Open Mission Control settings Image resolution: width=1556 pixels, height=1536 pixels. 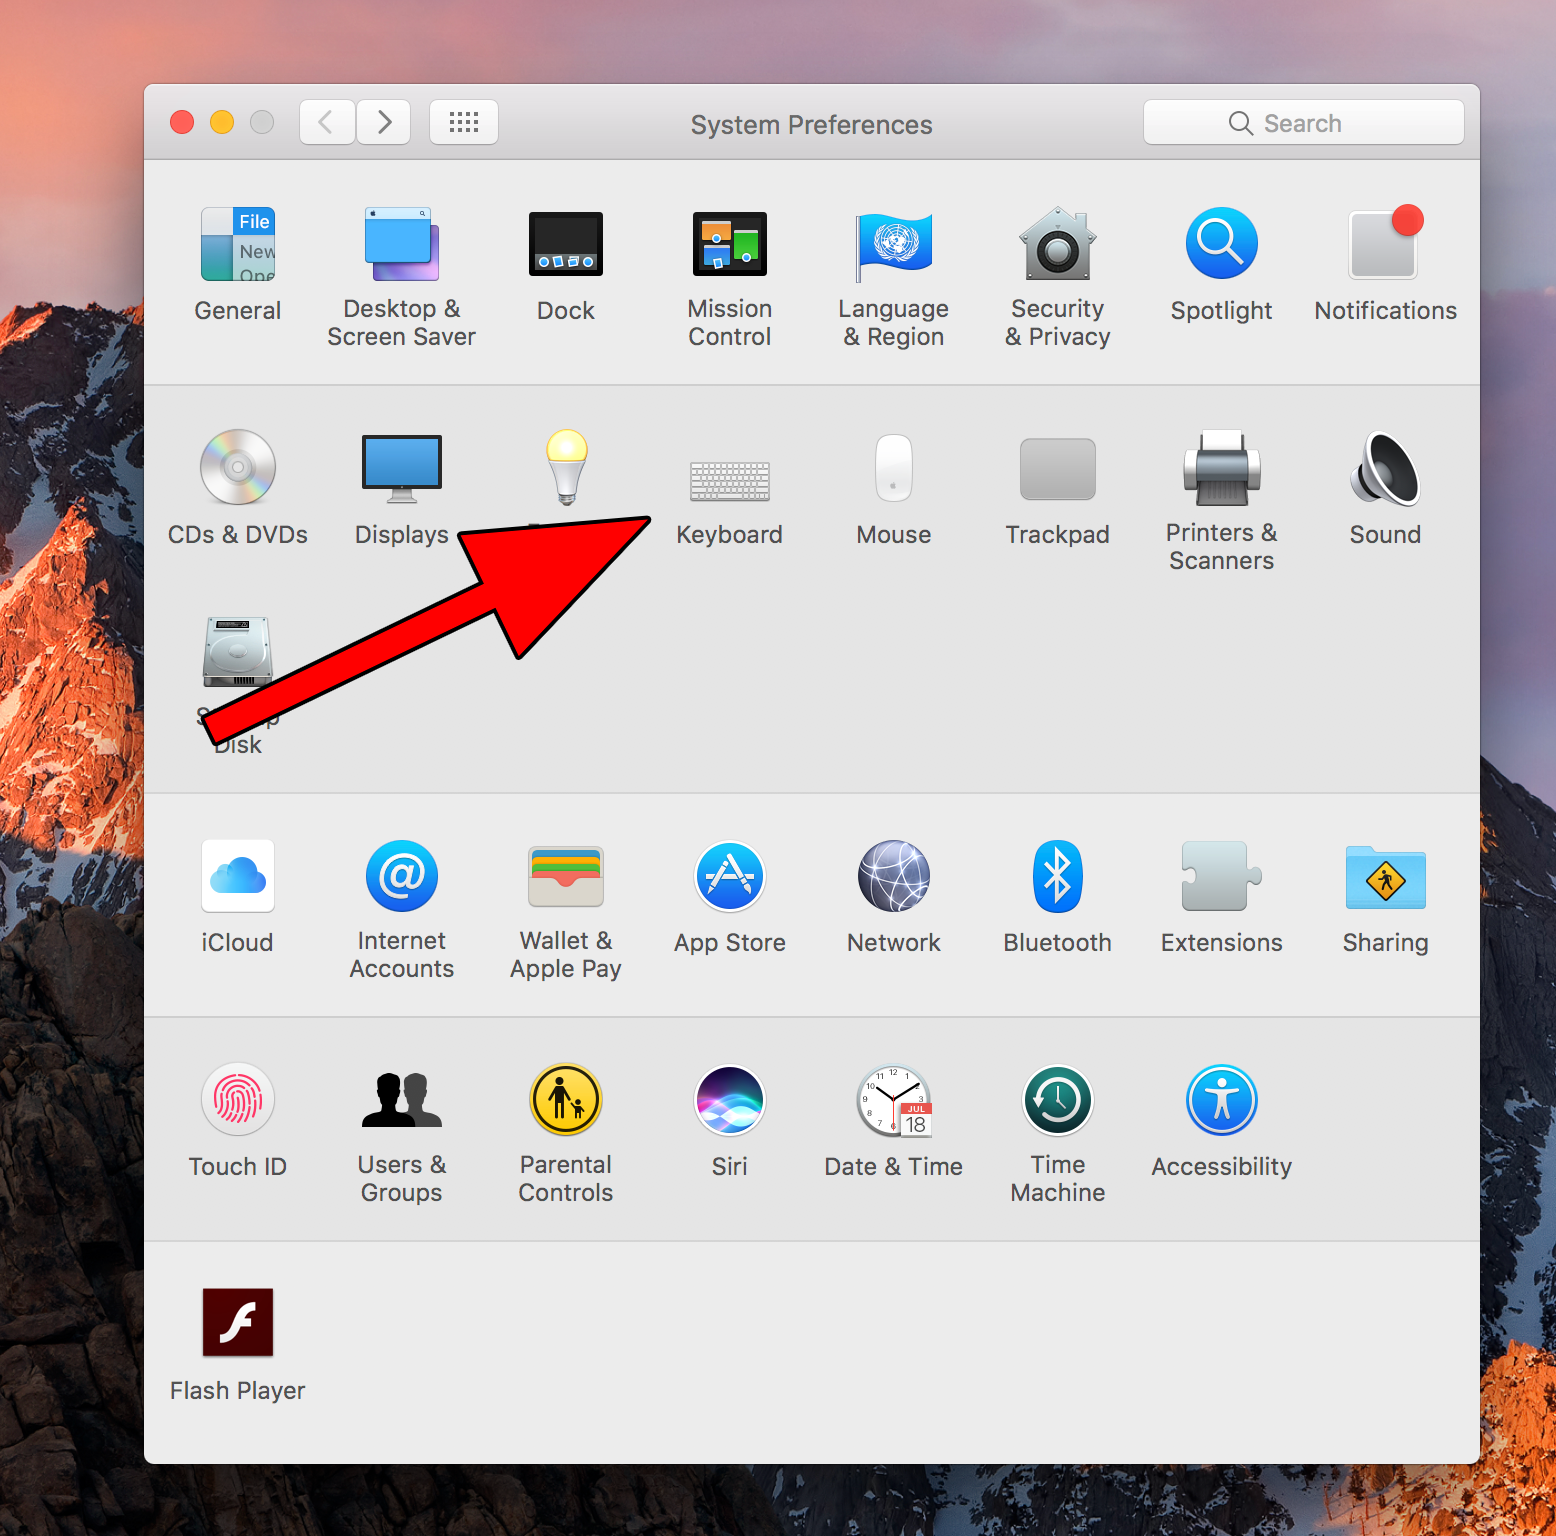(729, 245)
